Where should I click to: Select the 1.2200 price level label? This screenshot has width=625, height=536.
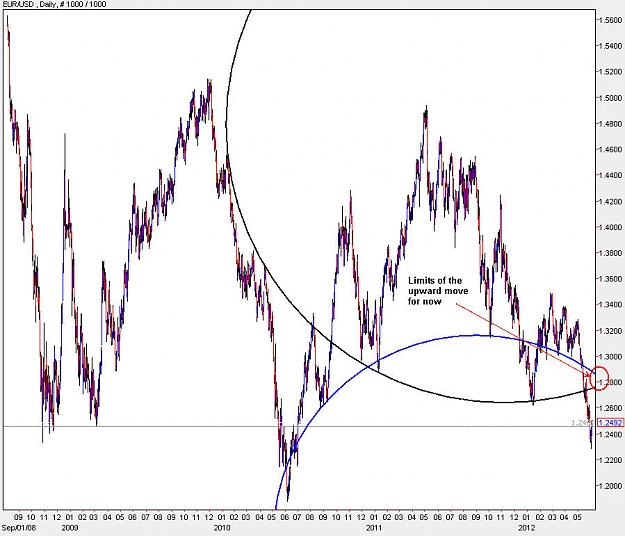pyautogui.click(x=611, y=460)
